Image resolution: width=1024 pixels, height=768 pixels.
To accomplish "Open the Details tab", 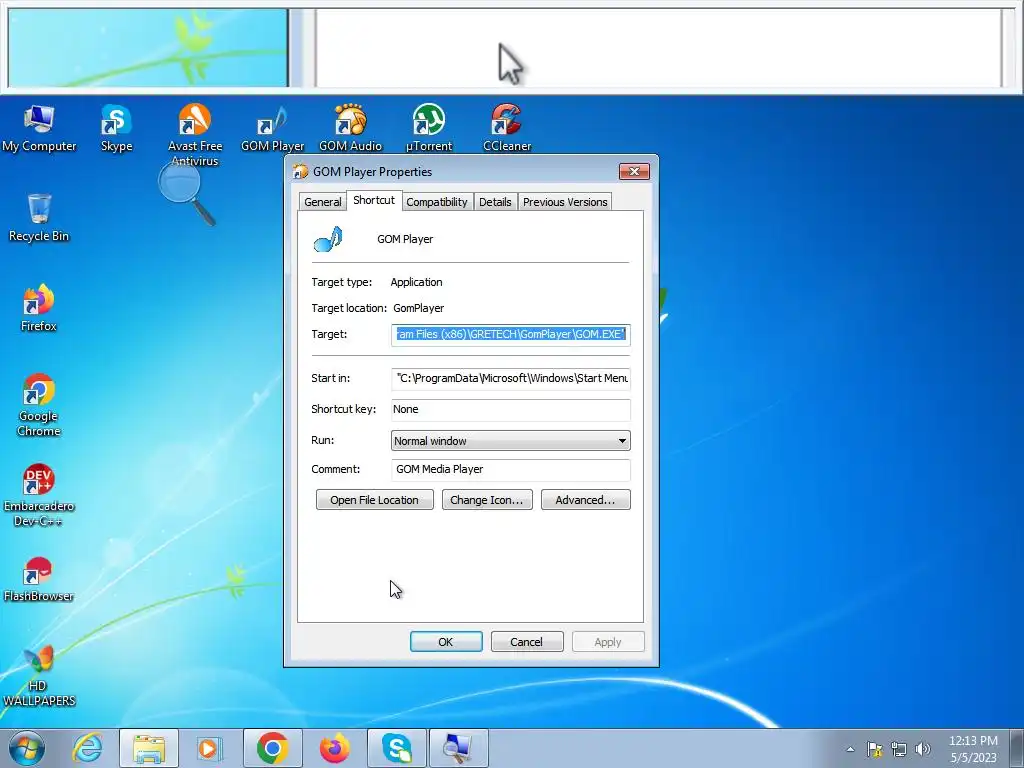I will tap(495, 202).
